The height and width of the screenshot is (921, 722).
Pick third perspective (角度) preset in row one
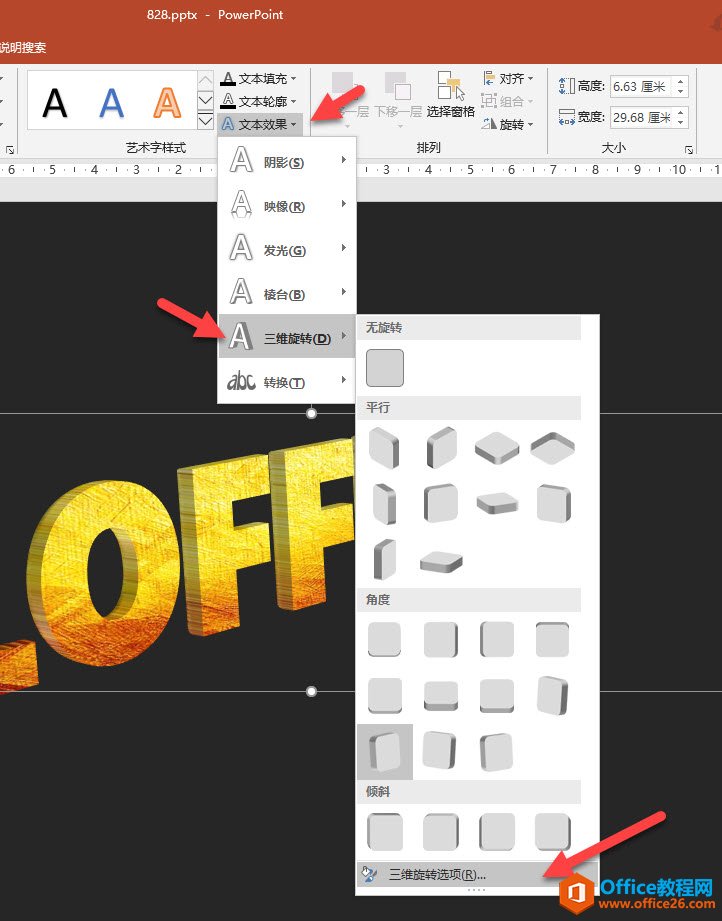tap(496, 639)
